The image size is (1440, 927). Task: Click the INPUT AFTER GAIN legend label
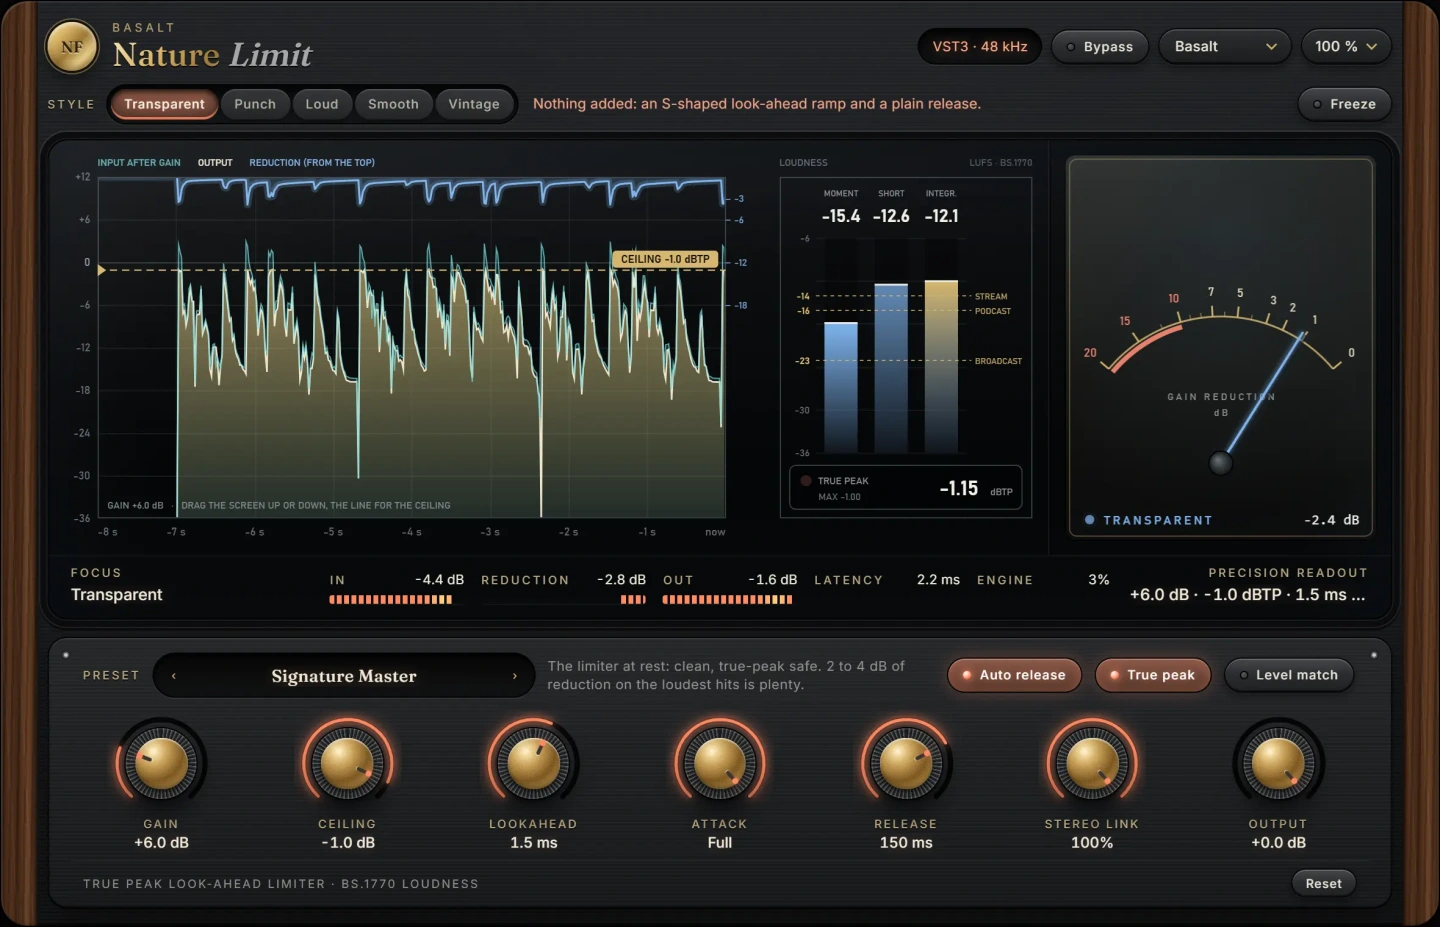tap(139, 162)
